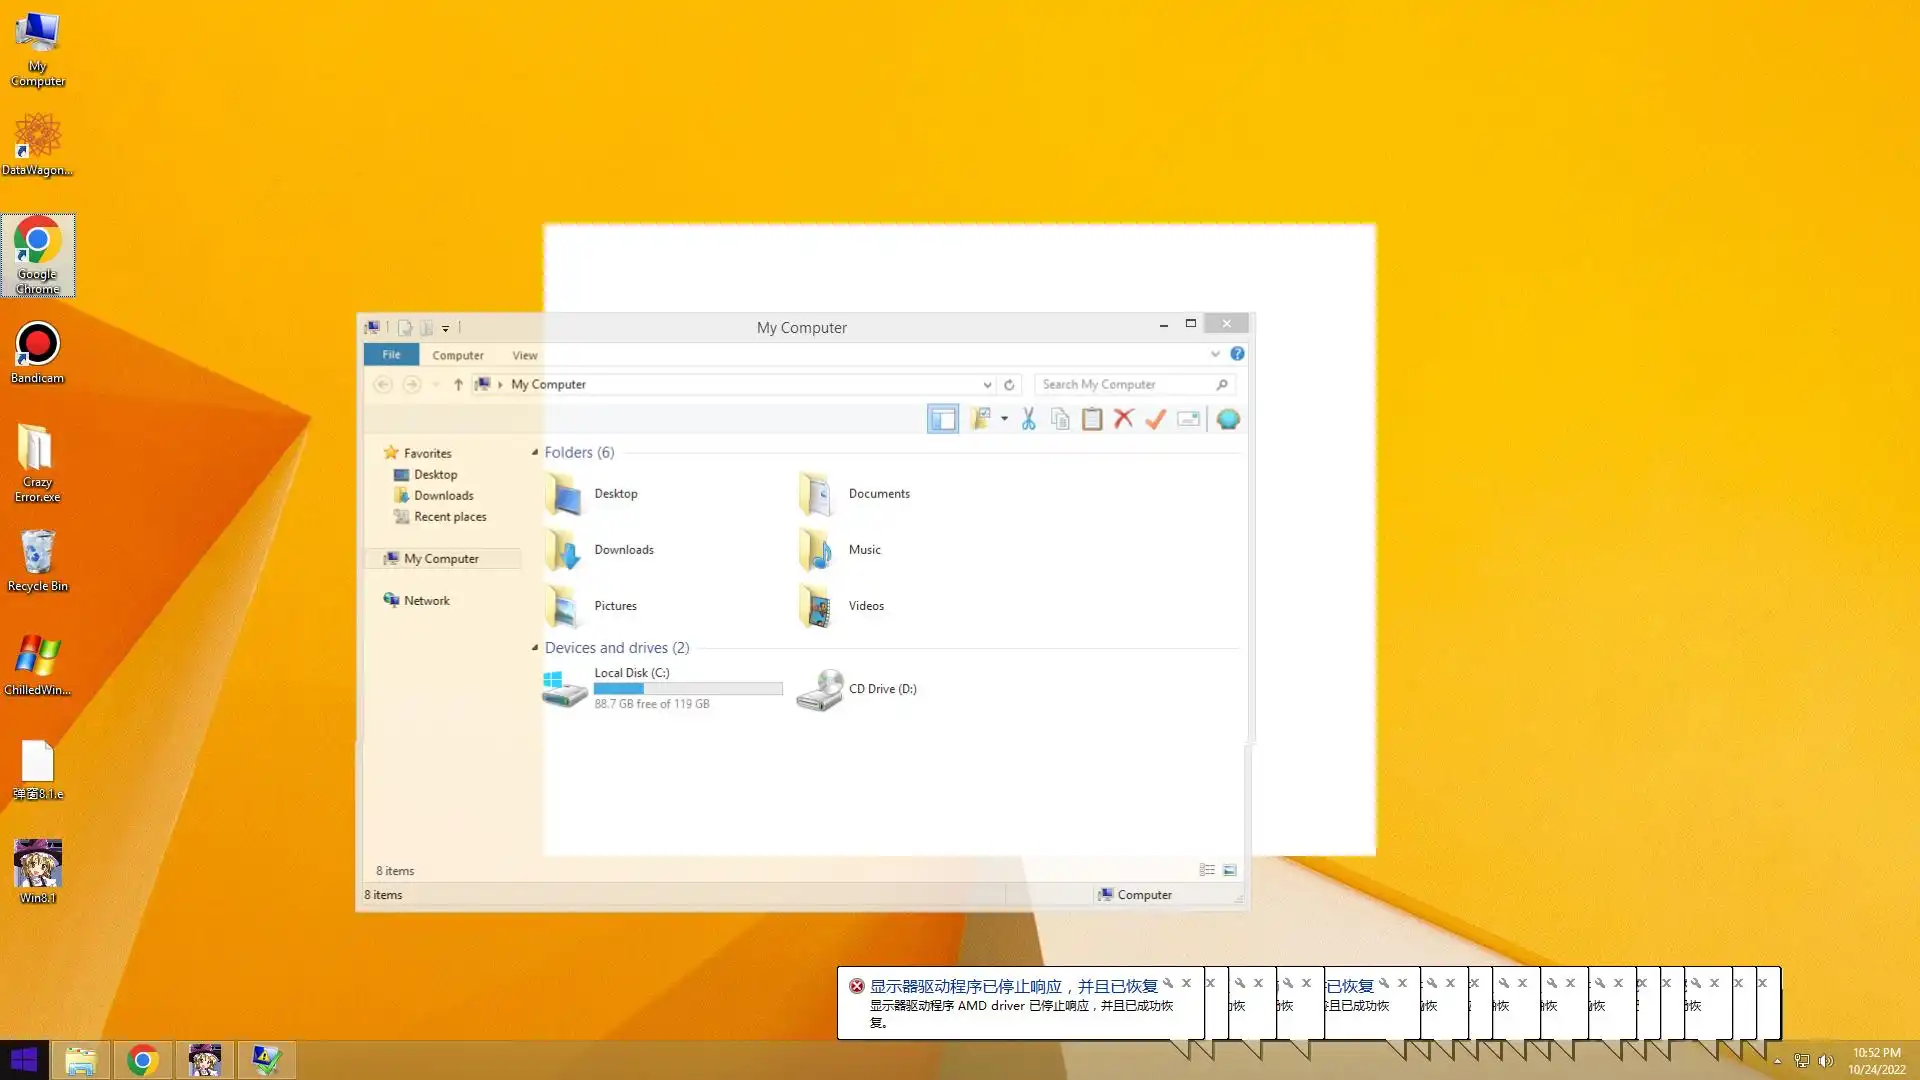Open the Computer ribbon tab
The height and width of the screenshot is (1080, 1920).
[457, 355]
